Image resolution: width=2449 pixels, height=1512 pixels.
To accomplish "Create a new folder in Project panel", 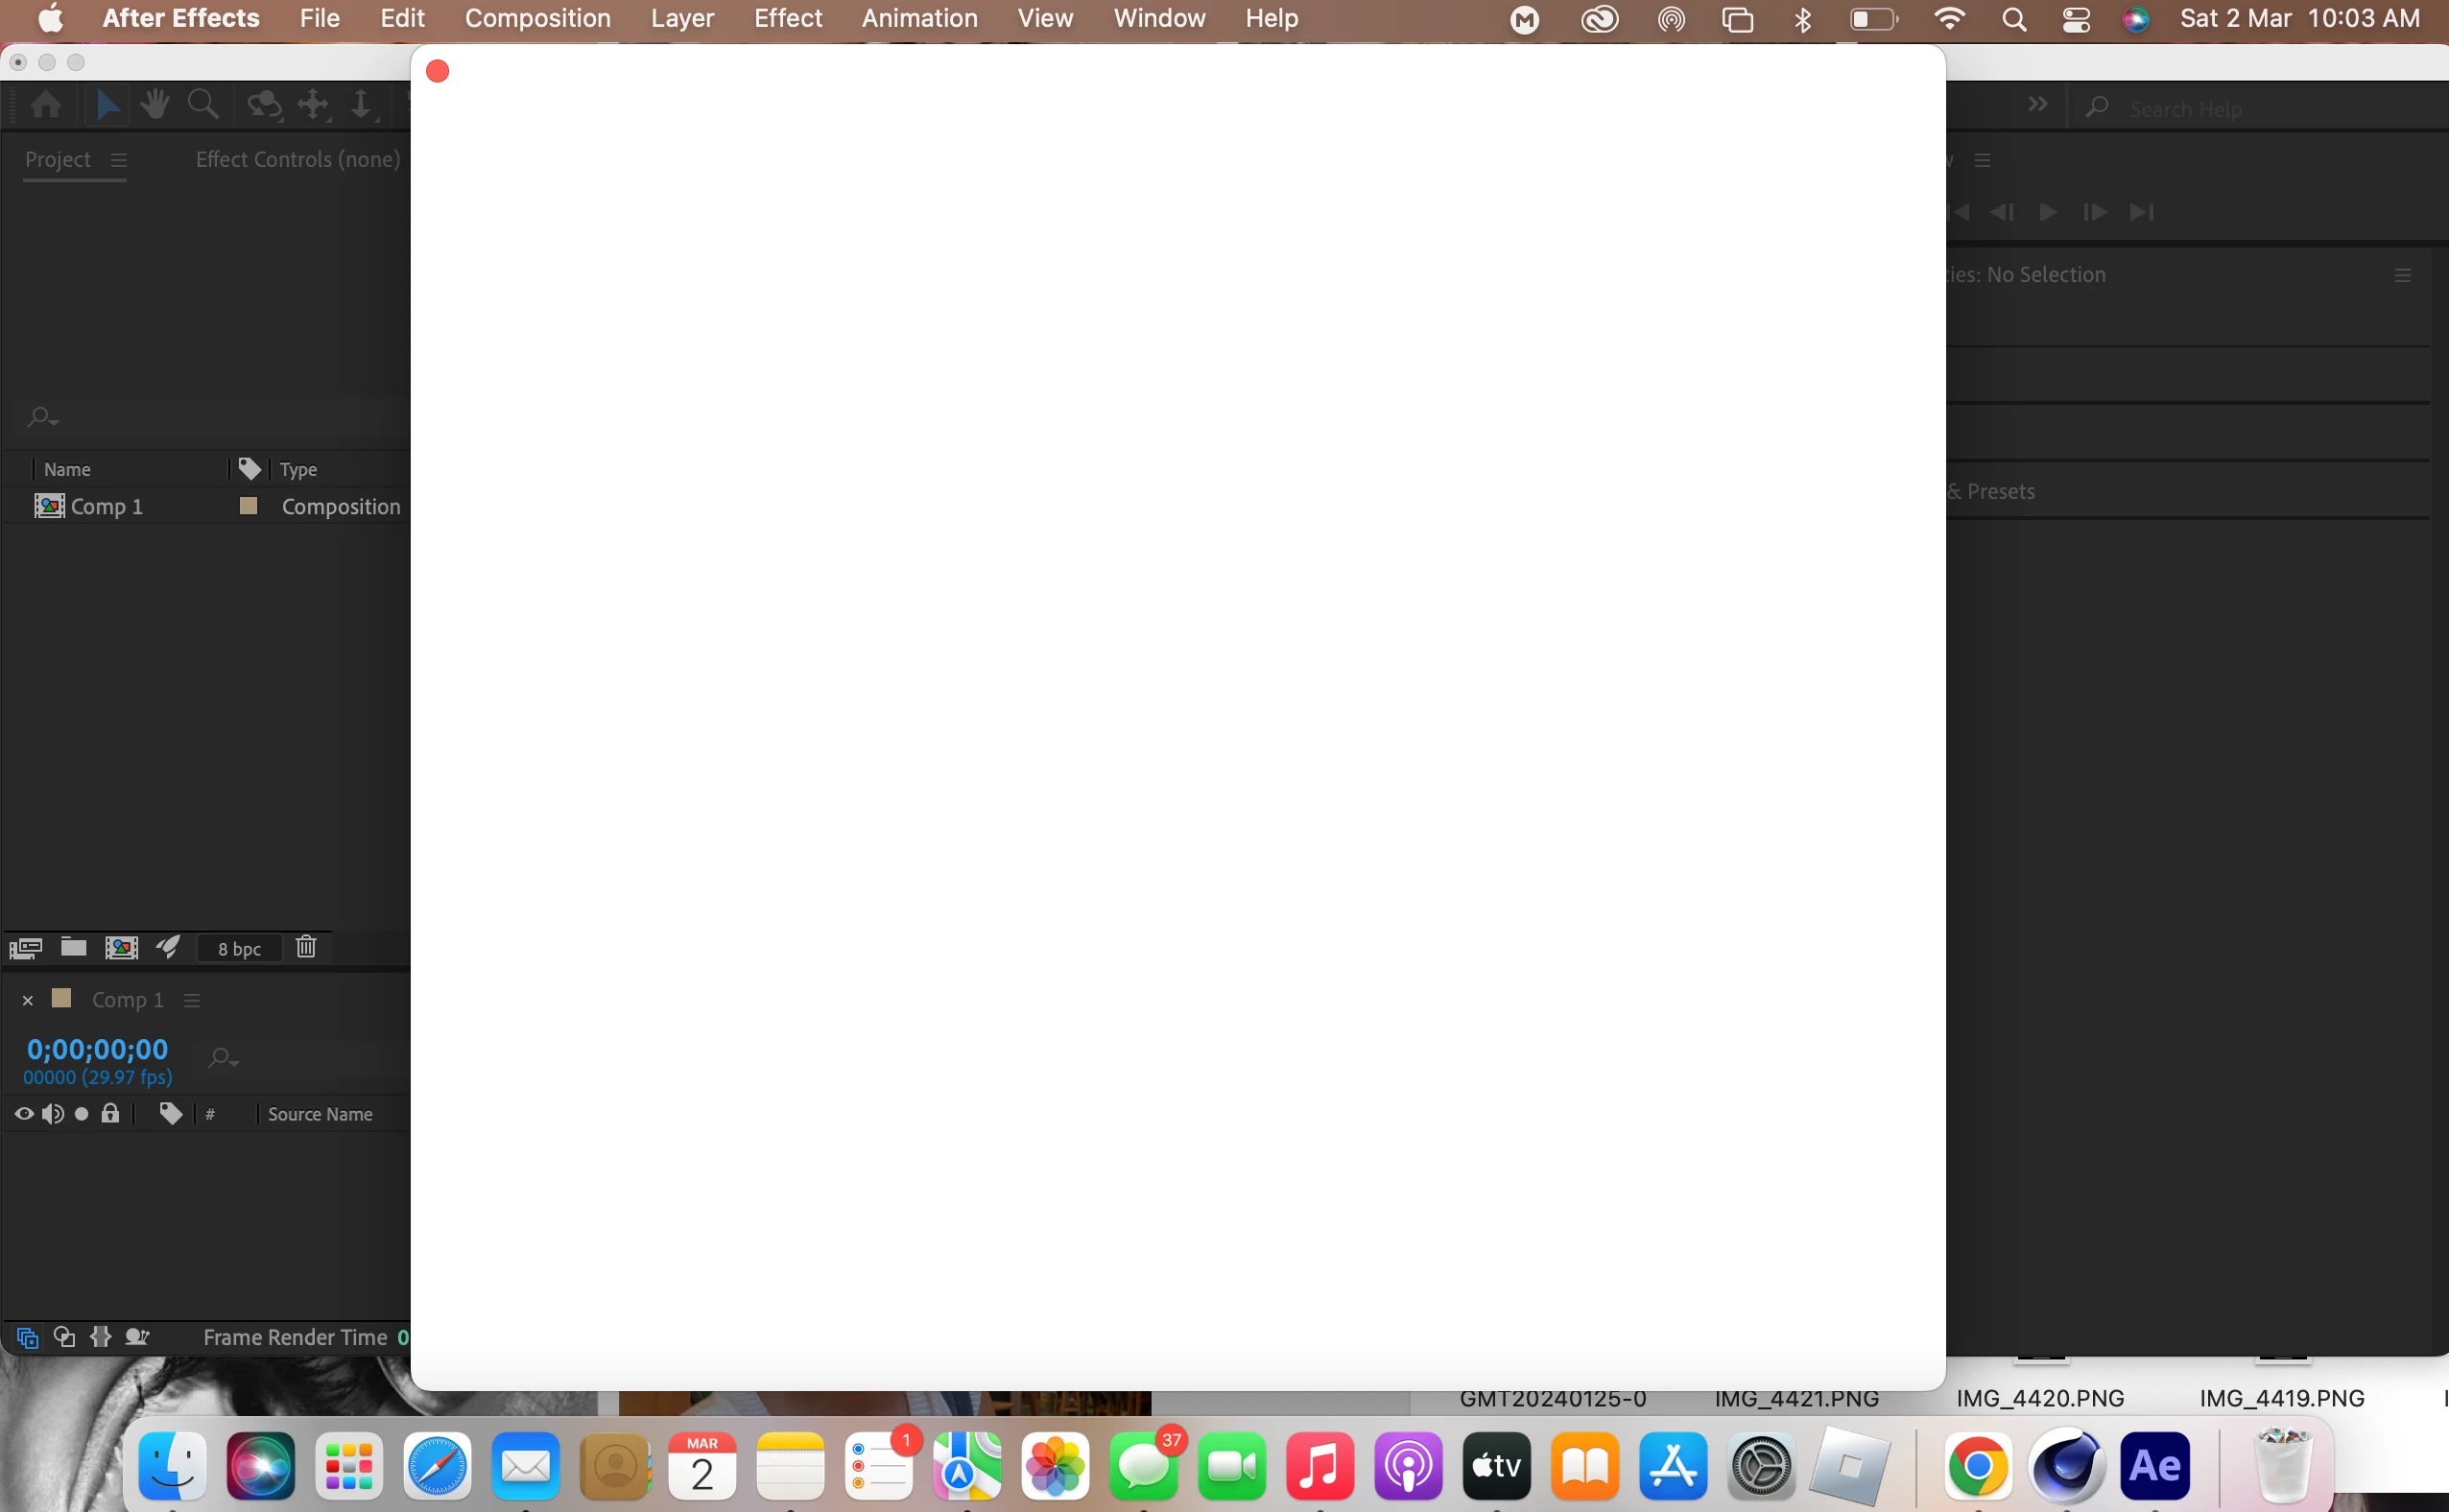I will (73, 948).
